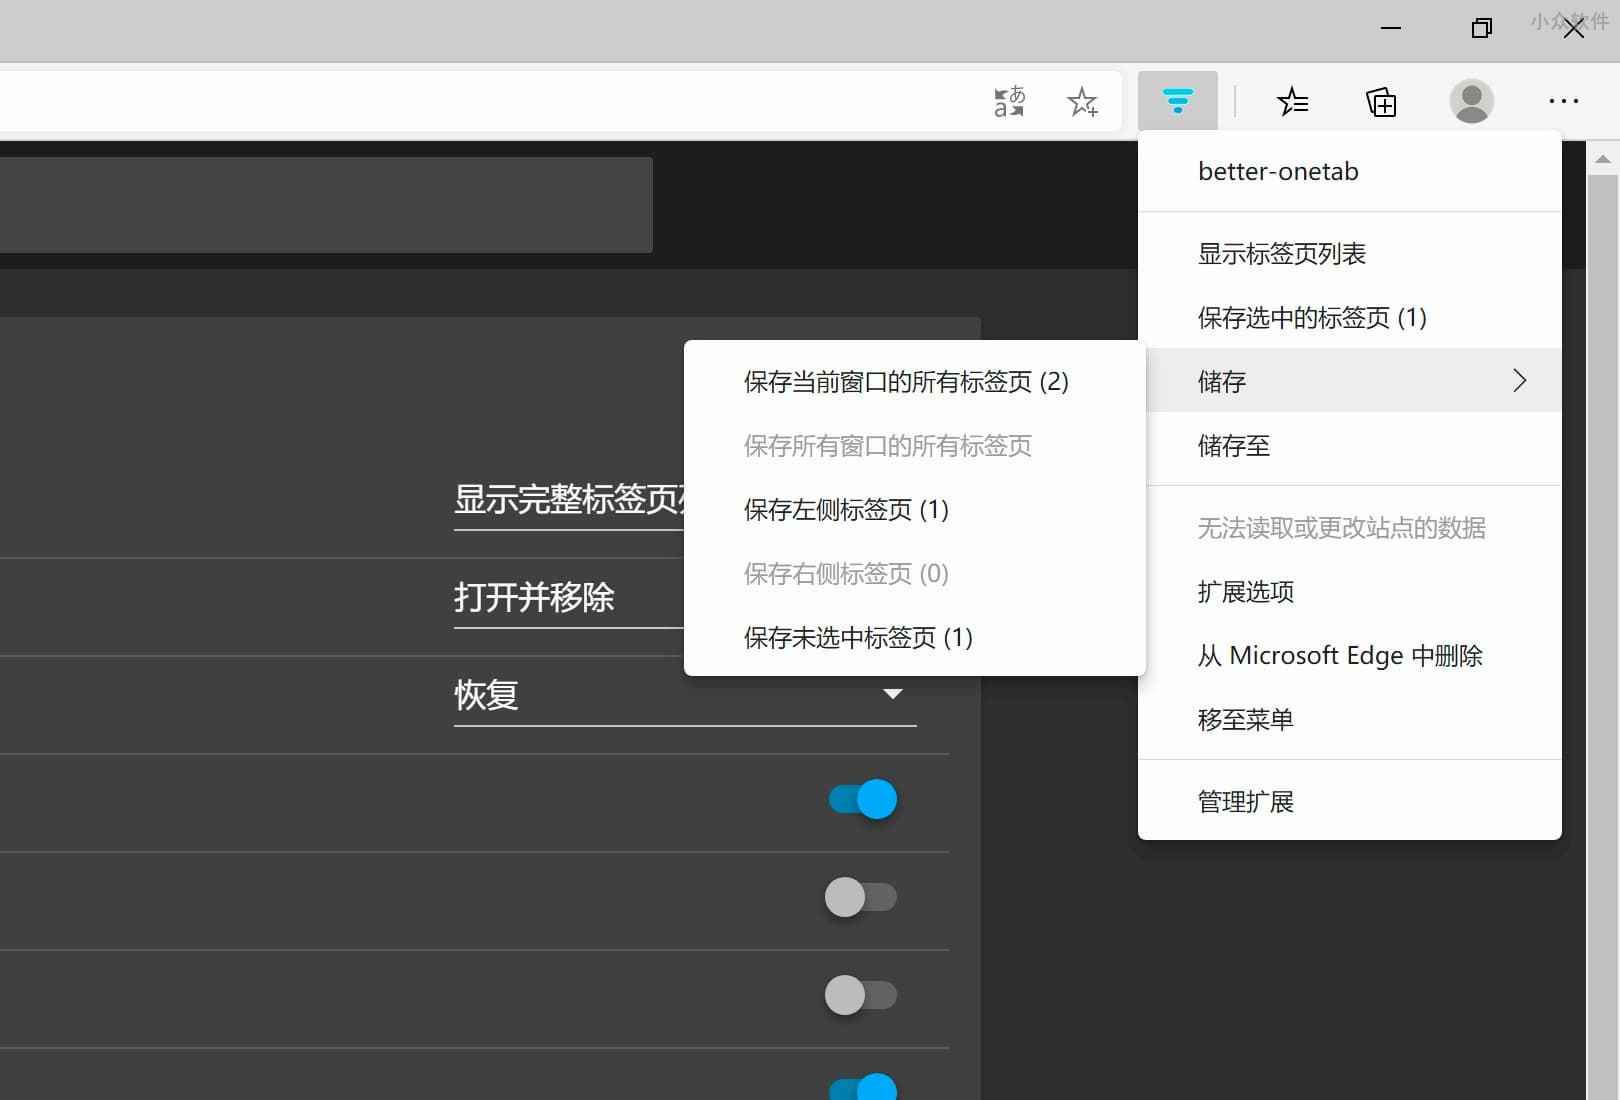Choose 储存至 menu entry
This screenshot has height=1100, width=1620.
coord(1350,446)
